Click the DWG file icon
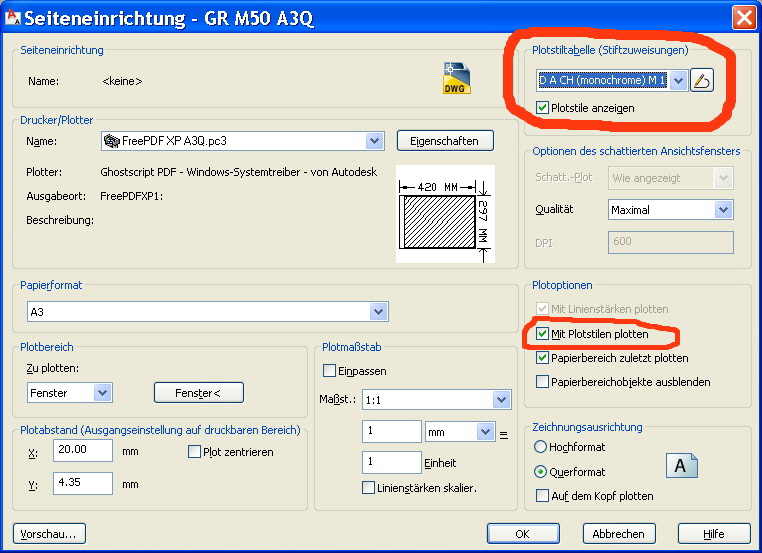The image size is (762, 553). click(x=456, y=78)
